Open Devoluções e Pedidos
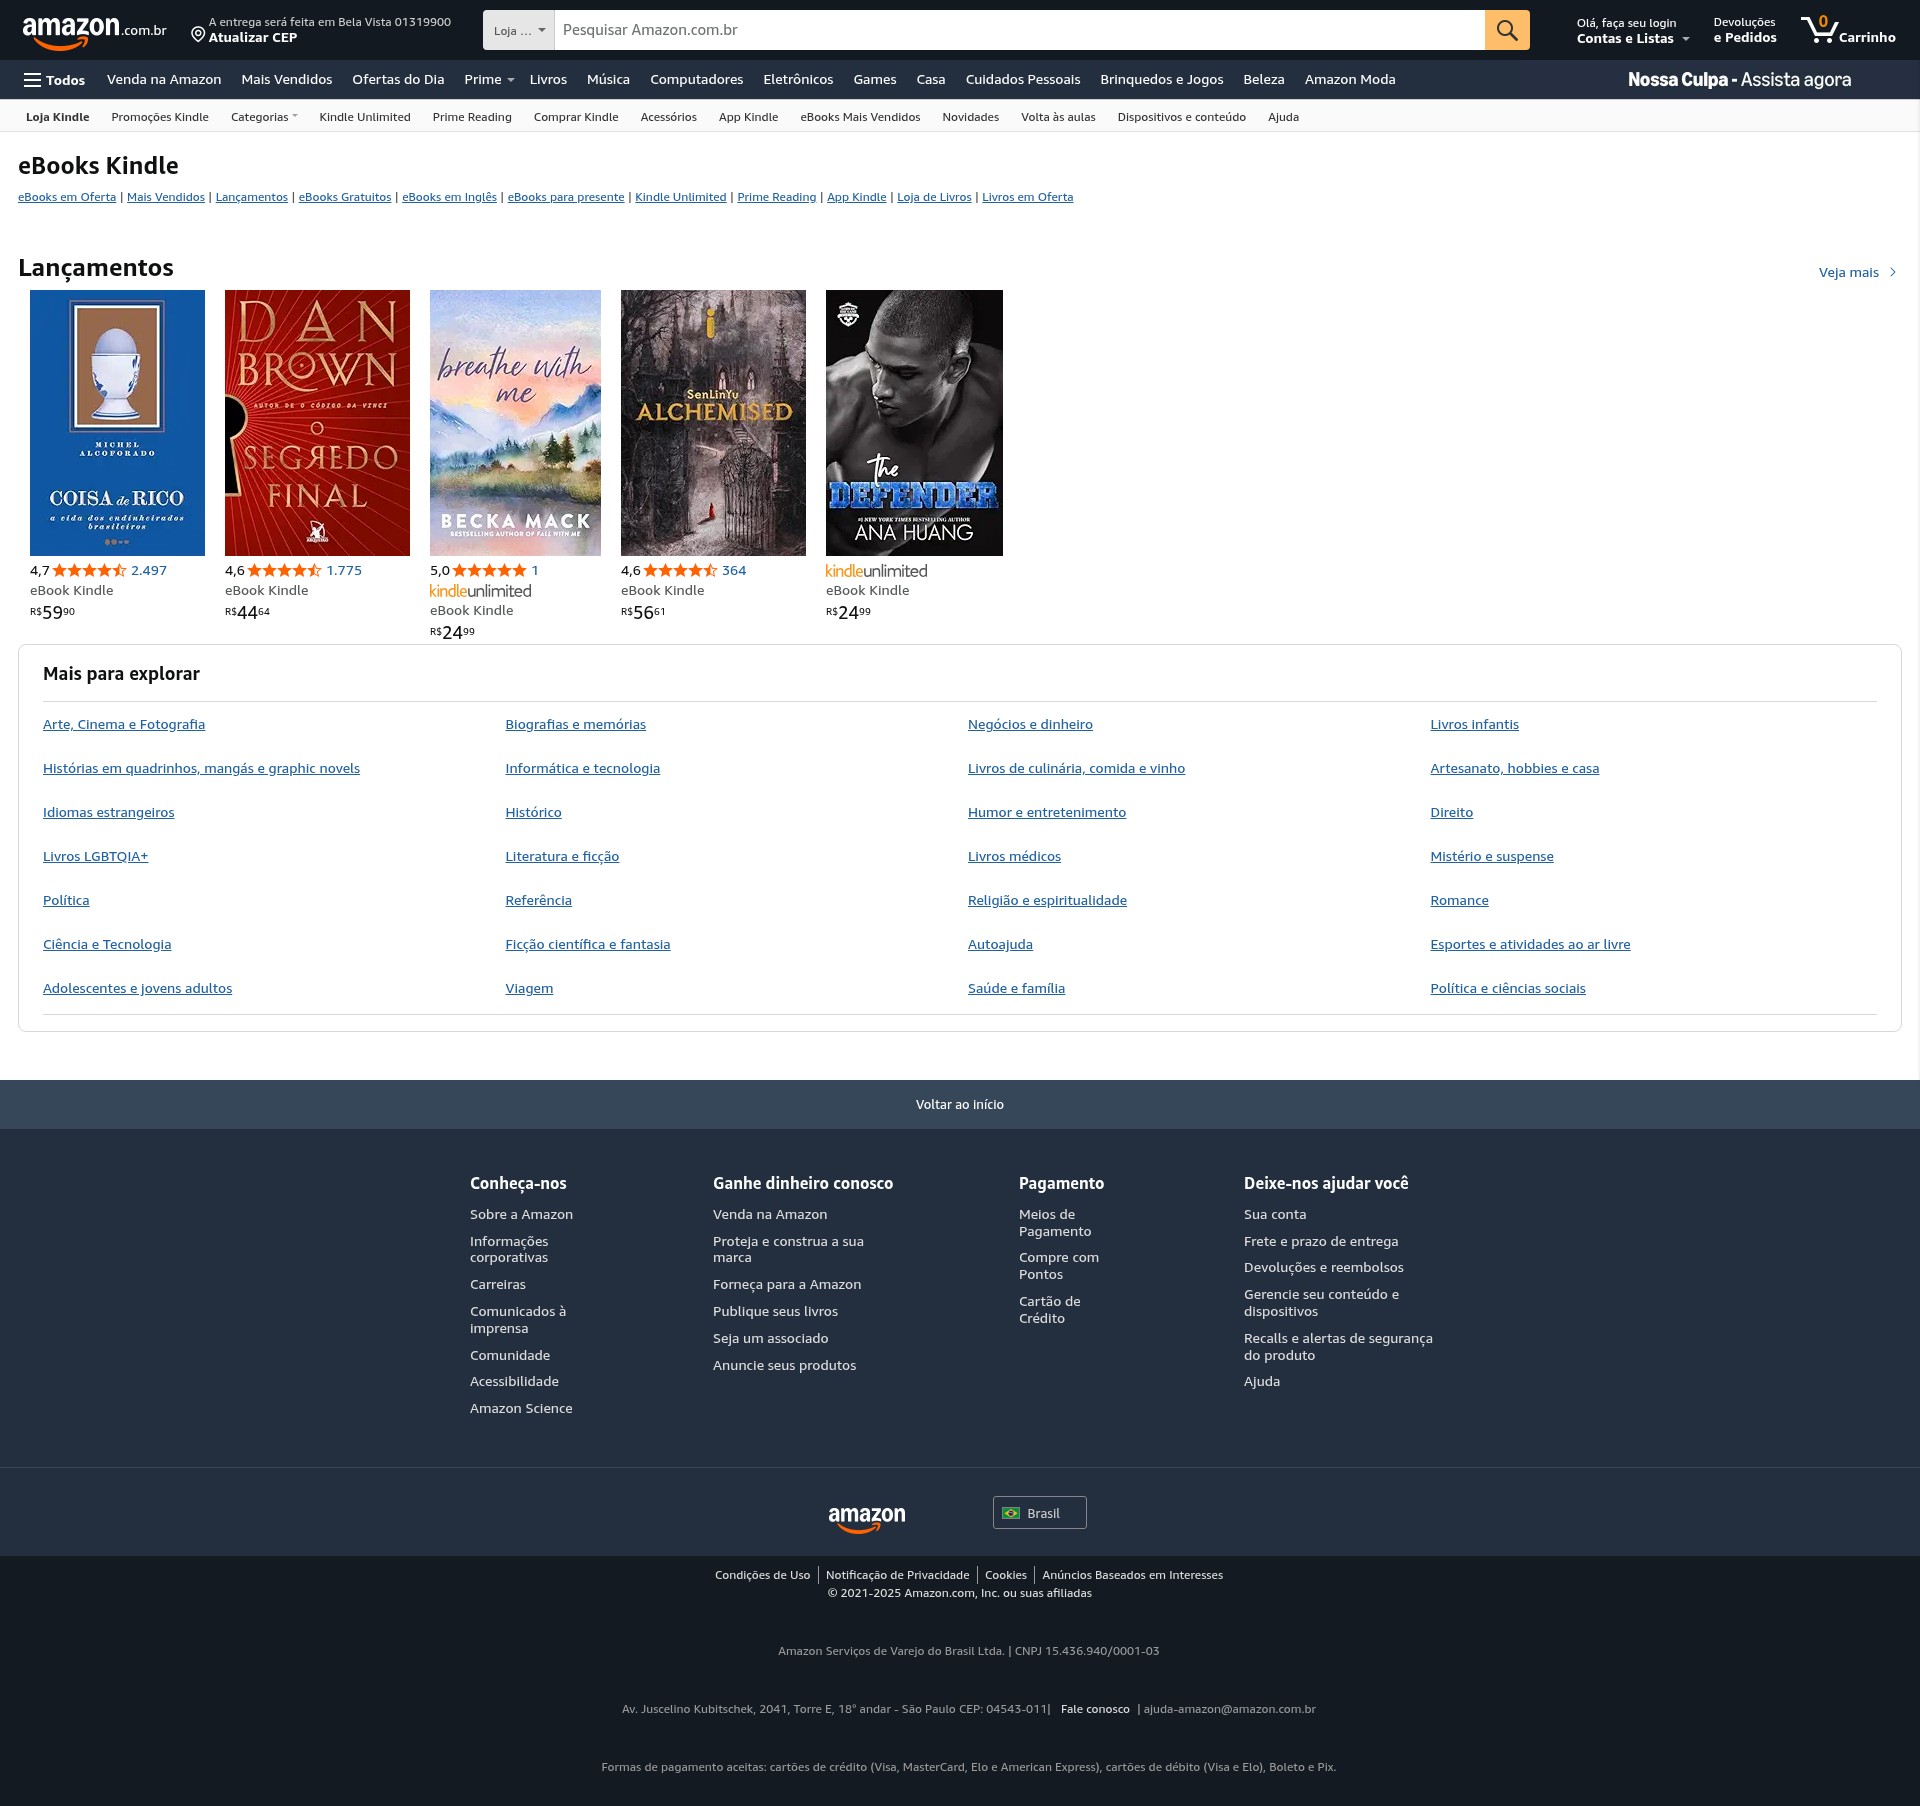The height and width of the screenshot is (1806, 1920). [x=1745, y=31]
